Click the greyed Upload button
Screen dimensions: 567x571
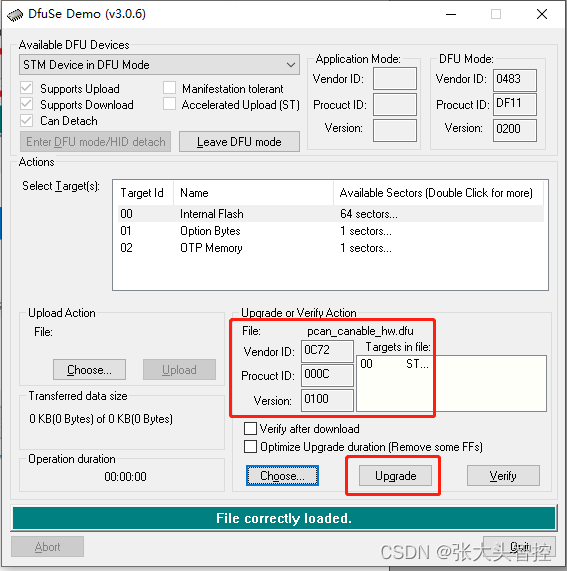point(179,370)
